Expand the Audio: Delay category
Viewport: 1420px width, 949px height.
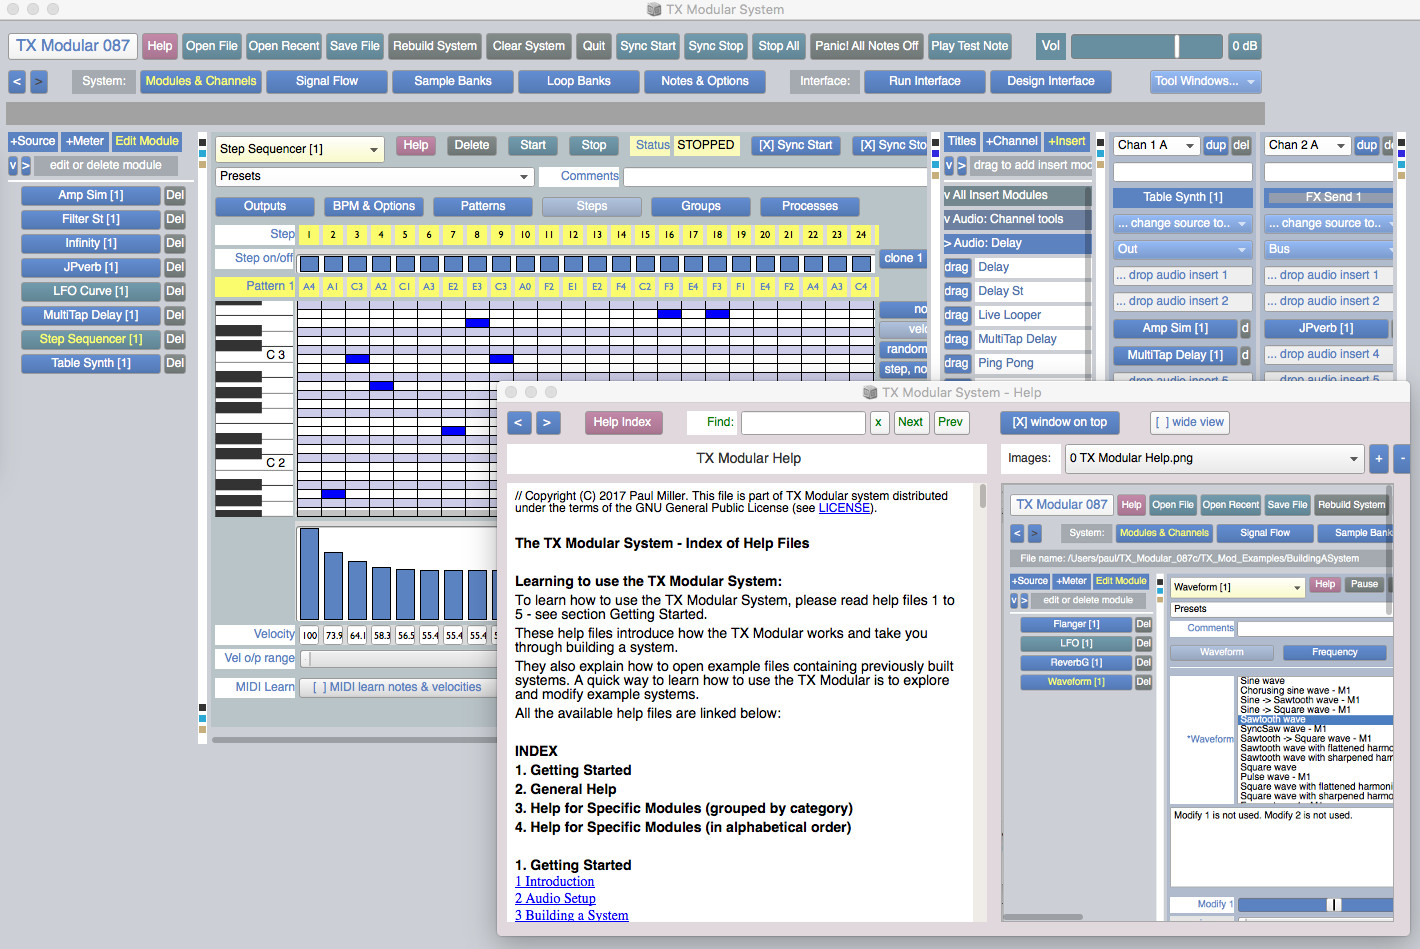point(1016,243)
